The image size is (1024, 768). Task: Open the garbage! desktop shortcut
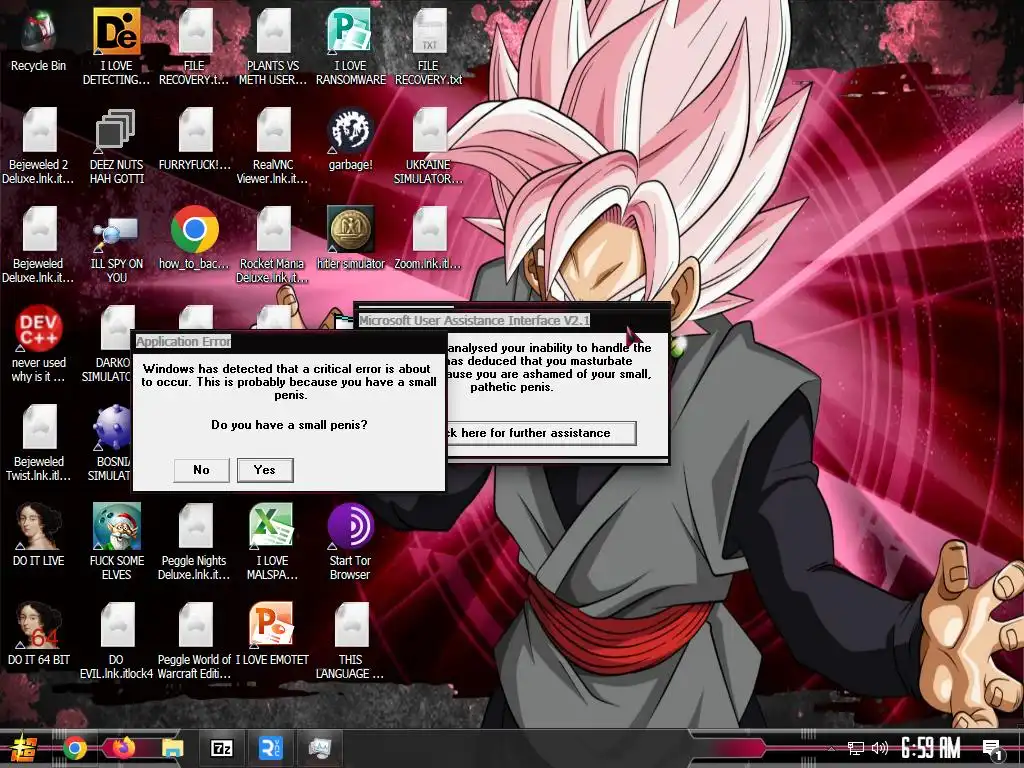tap(351, 140)
